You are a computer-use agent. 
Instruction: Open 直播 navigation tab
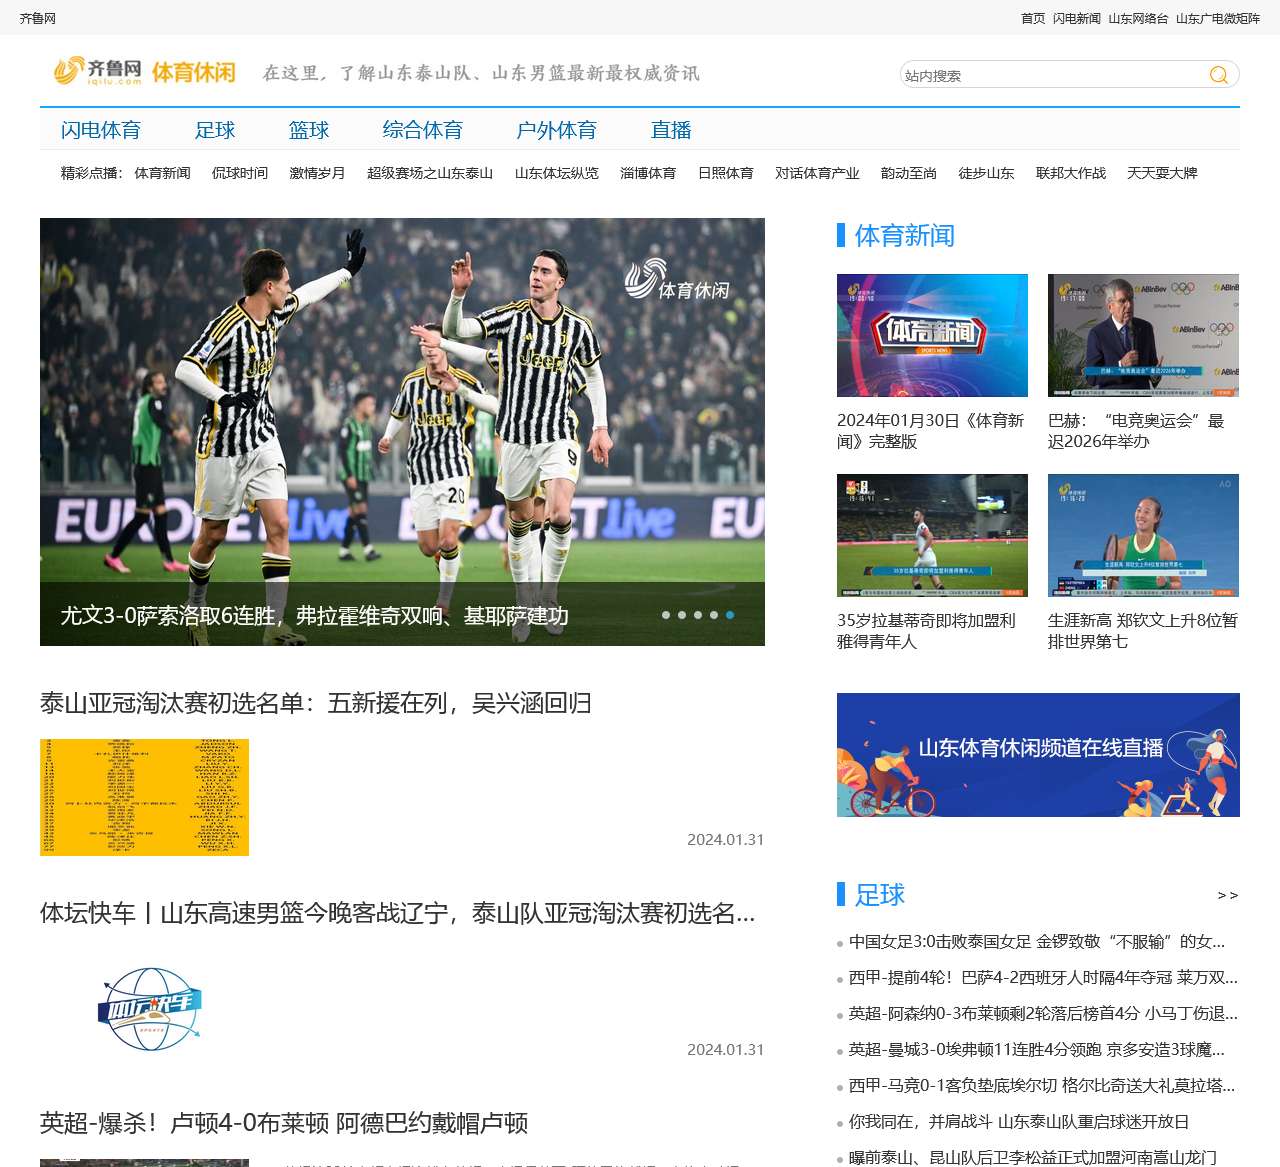coord(671,130)
